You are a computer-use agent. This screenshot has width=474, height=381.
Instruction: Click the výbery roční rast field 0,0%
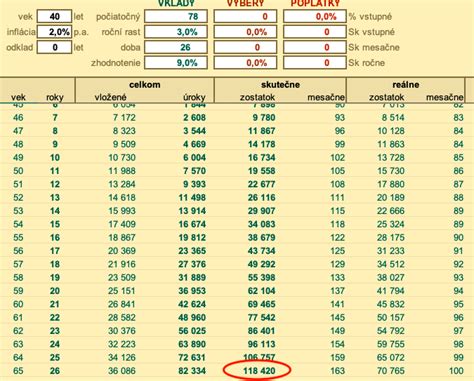point(245,32)
